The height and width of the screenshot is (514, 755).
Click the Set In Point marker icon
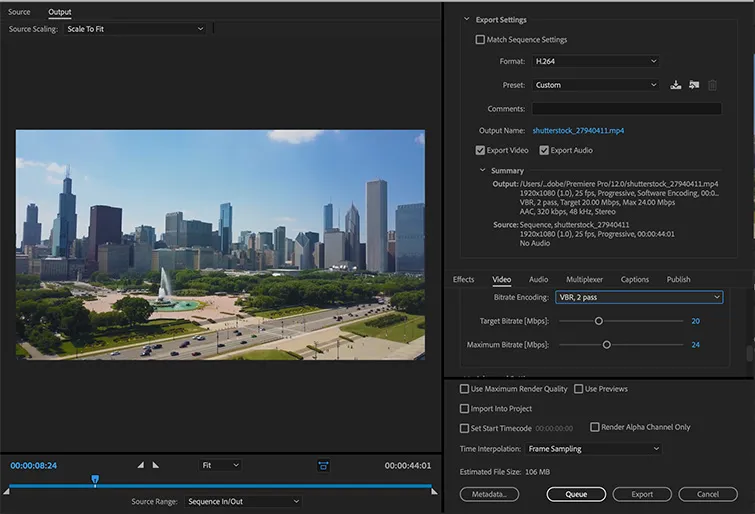pos(141,465)
